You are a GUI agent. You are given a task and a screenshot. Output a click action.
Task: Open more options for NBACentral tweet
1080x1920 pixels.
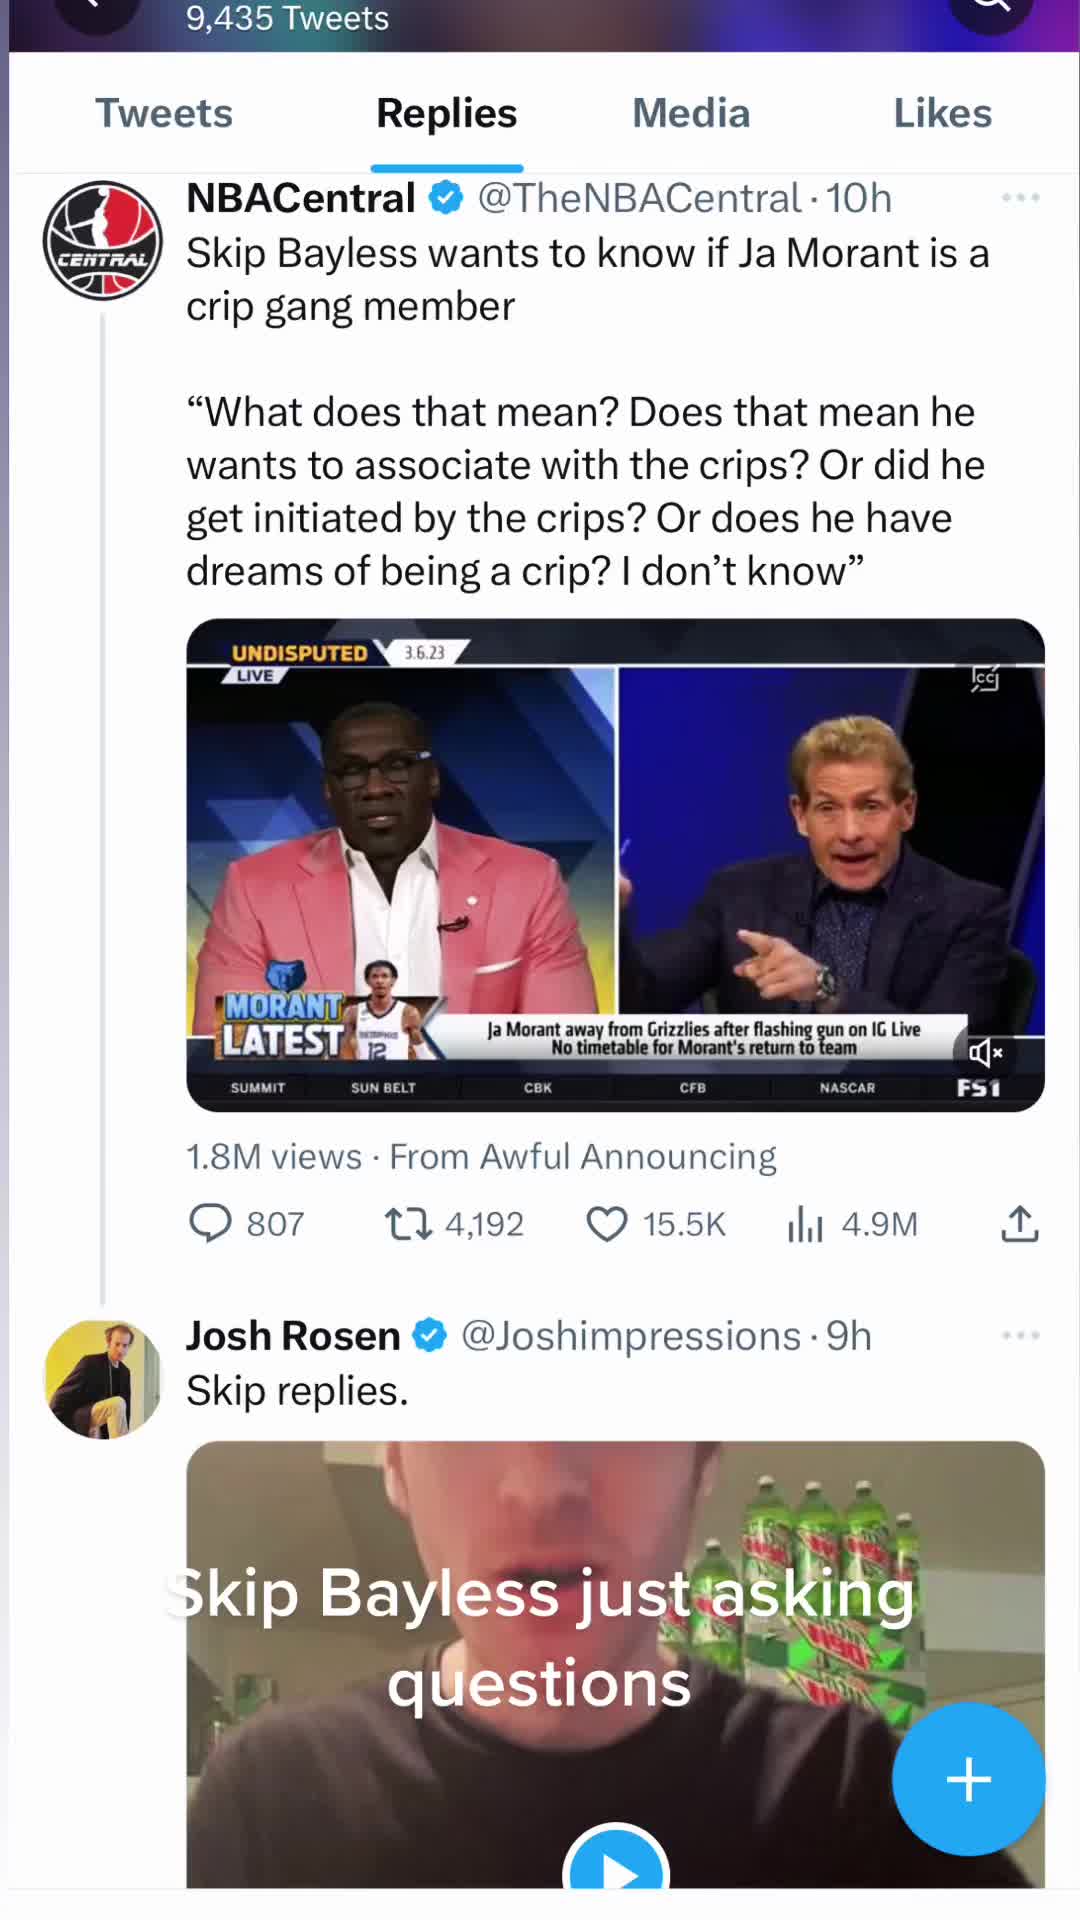point(1020,198)
